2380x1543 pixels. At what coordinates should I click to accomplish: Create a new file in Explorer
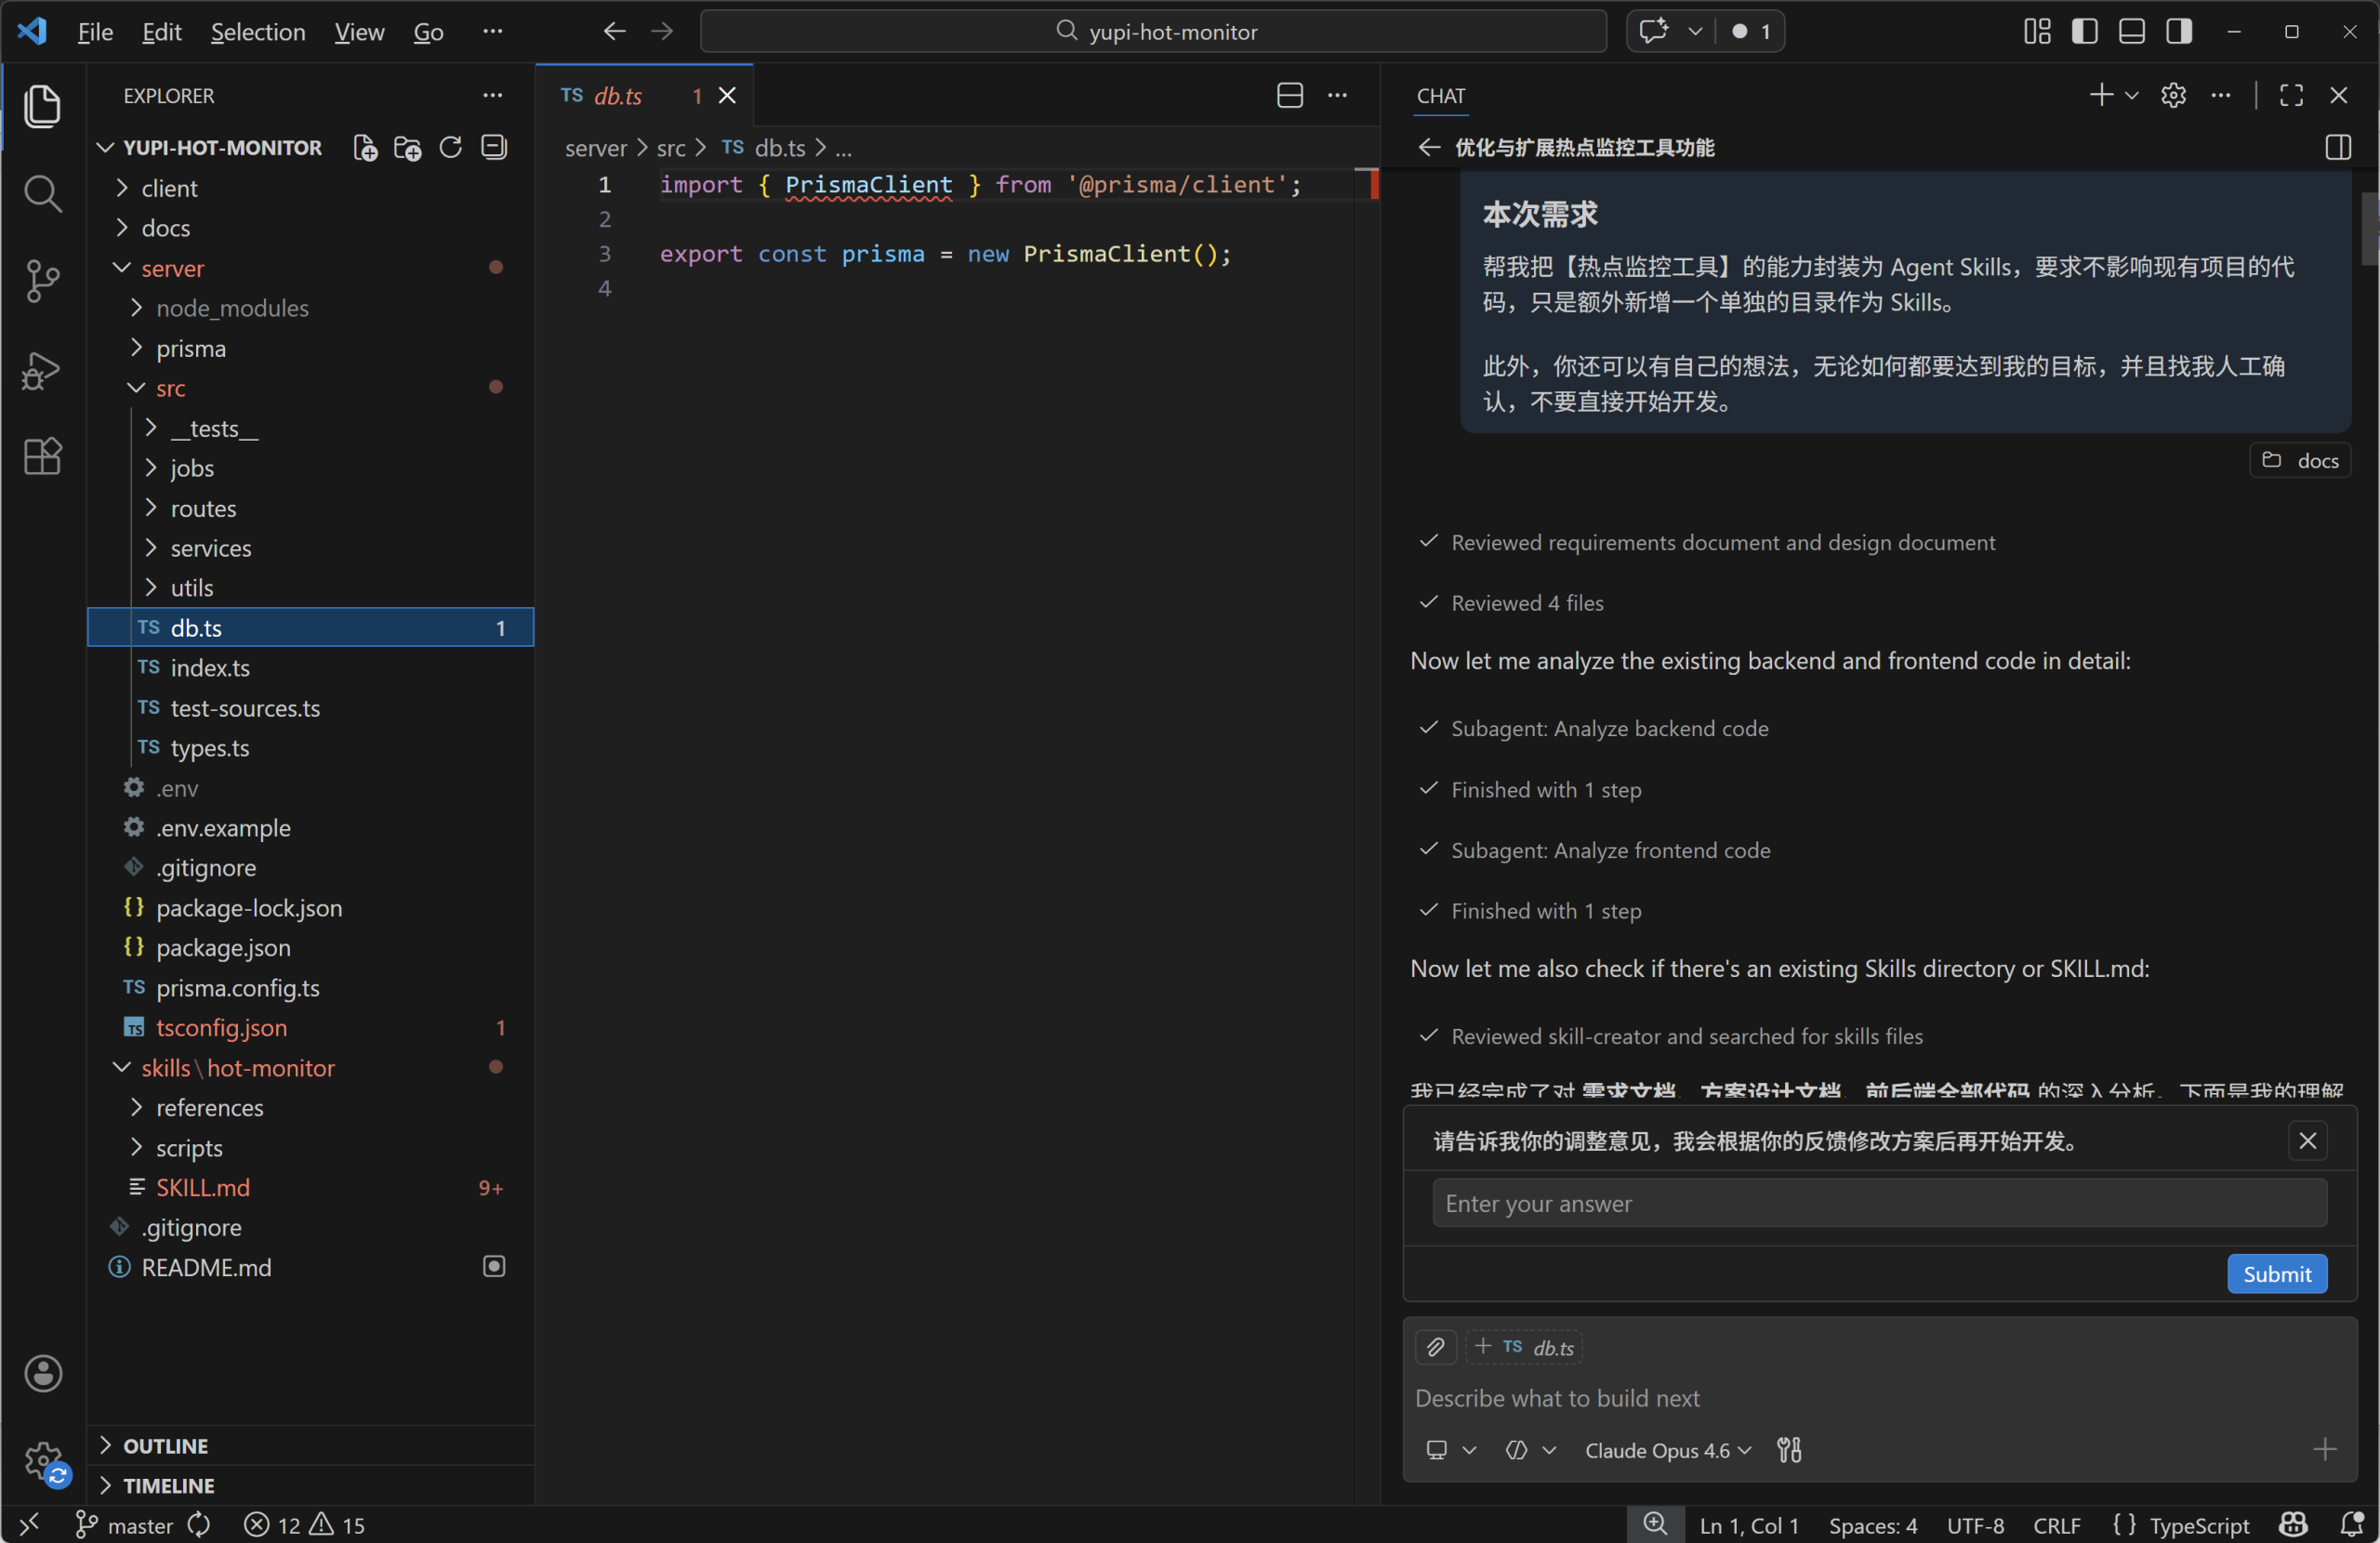coord(364,147)
